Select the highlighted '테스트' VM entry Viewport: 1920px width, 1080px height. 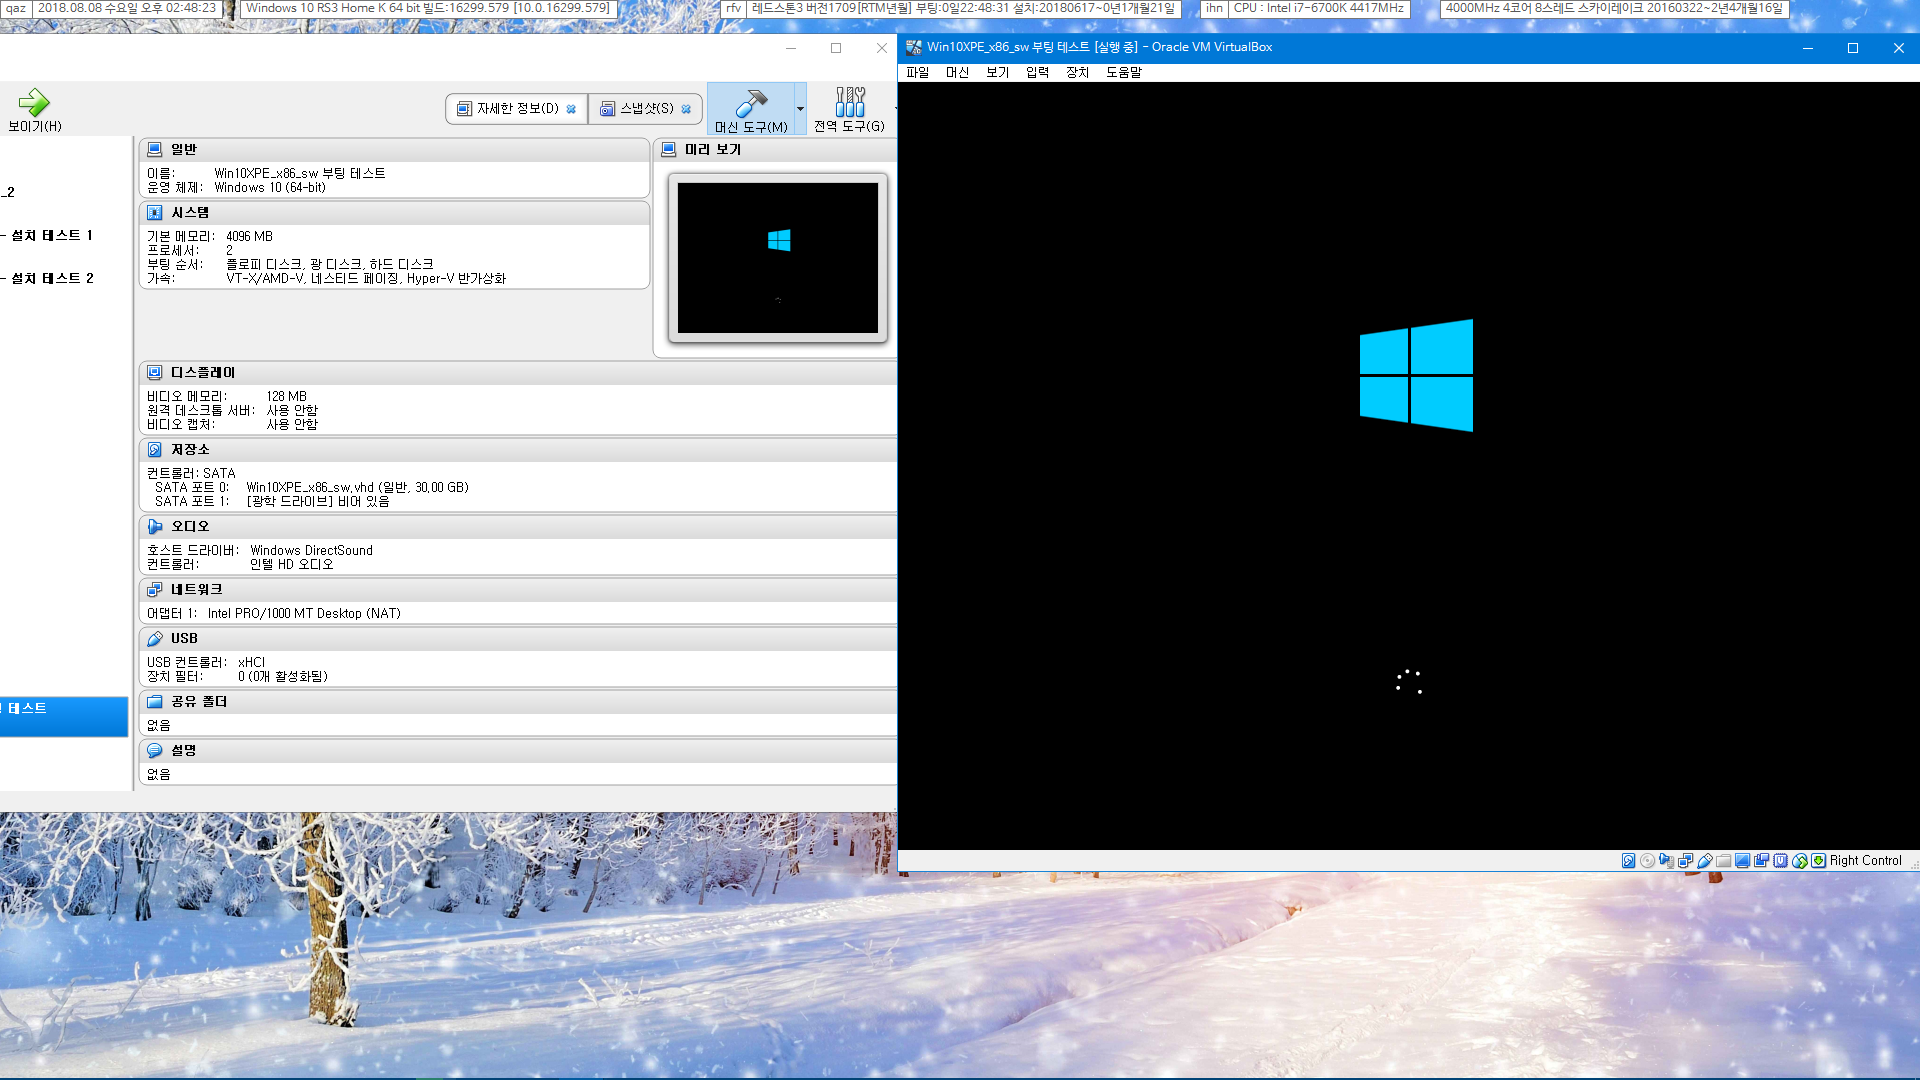(x=64, y=716)
